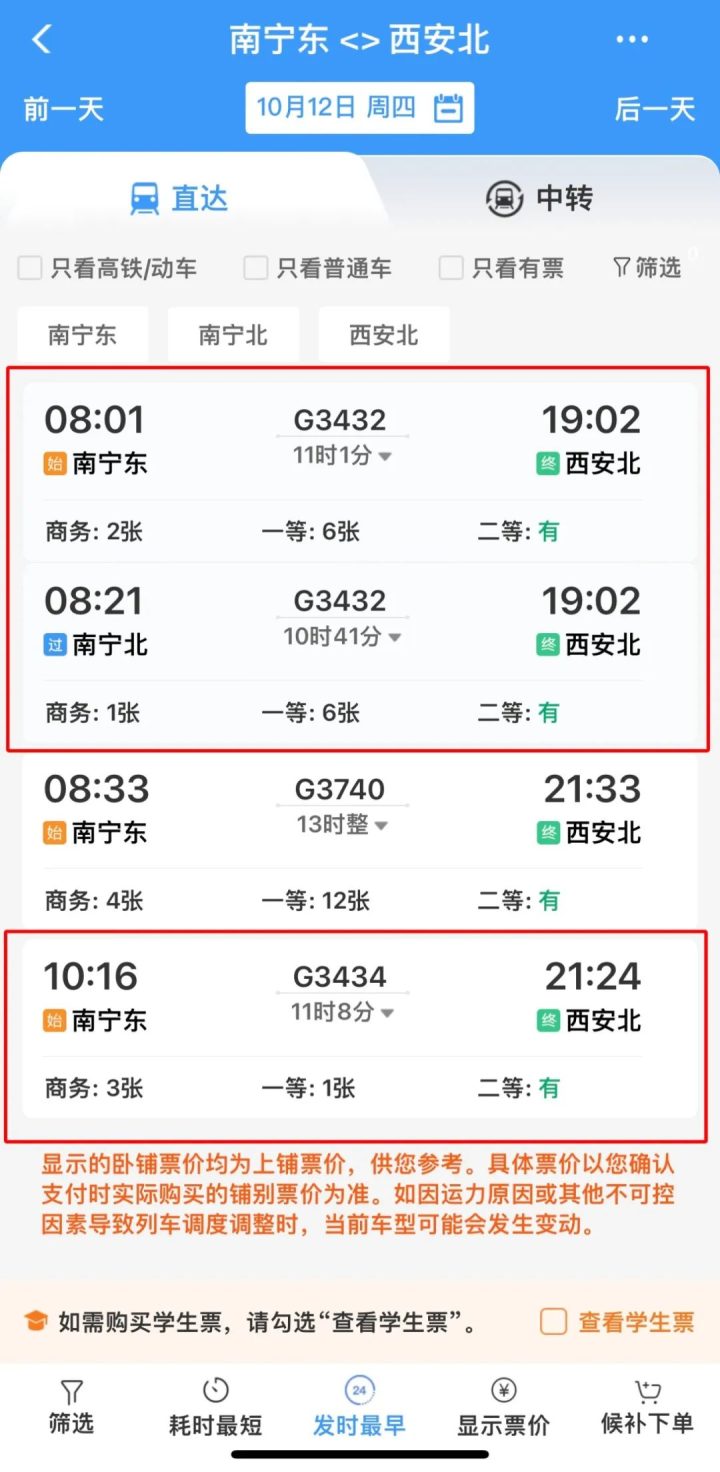Tap the back arrow icon
The image size is (720, 1472).
coord(41,40)
